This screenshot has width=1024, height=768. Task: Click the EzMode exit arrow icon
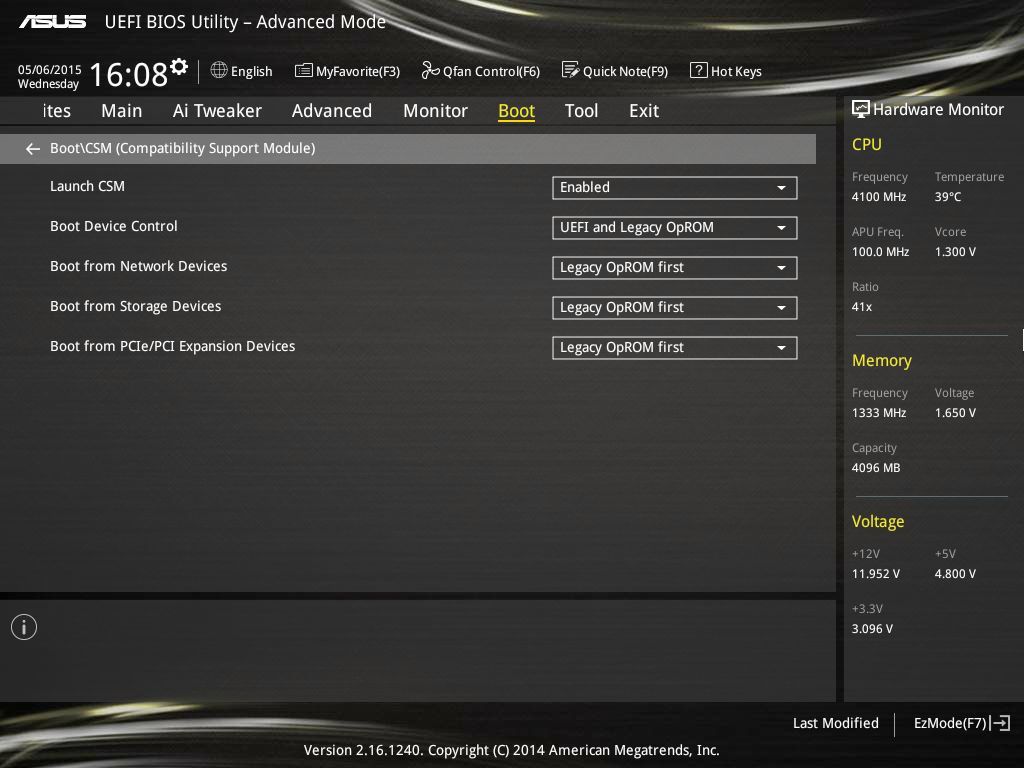coord(1000,723)
